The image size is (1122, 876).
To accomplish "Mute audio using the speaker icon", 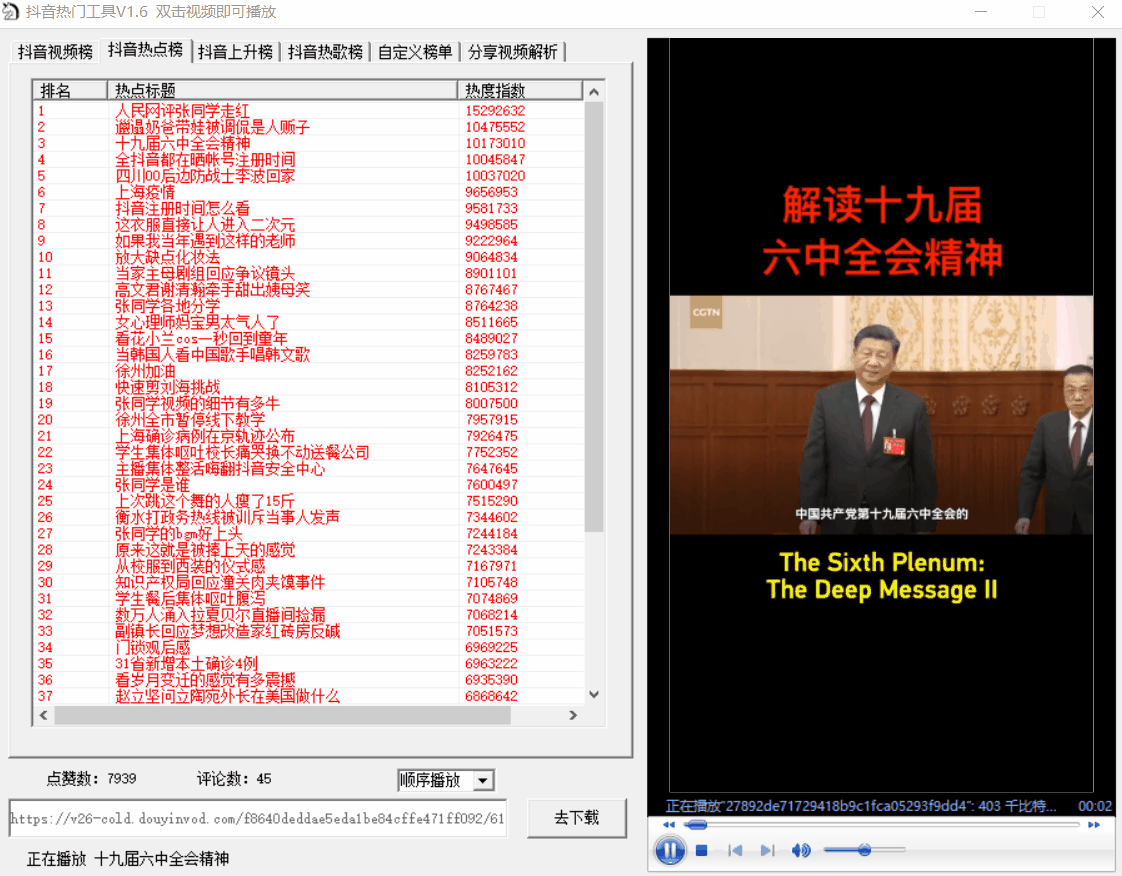I will coord(801,850).
